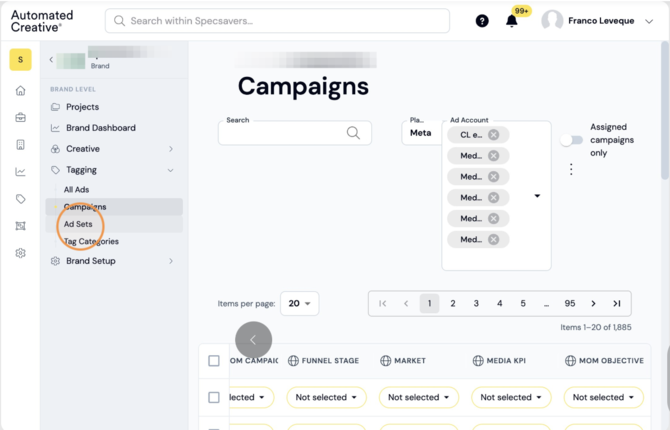
Task: Jump to the last page button
Action: coord(617,303)
